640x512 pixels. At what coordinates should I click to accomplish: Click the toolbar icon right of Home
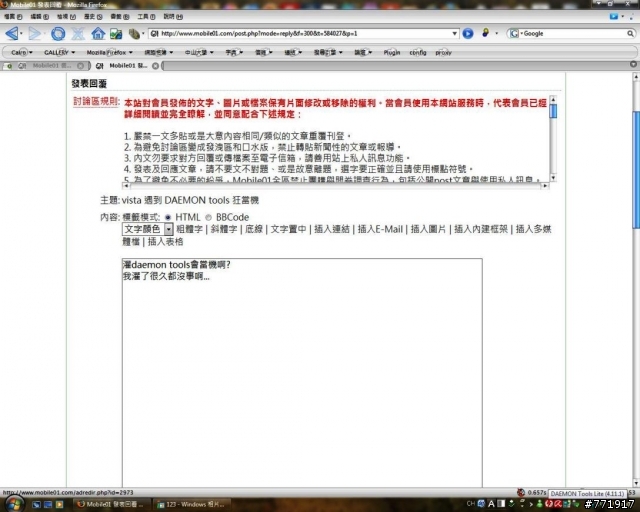pyautogui.click(x=116, y=33)
